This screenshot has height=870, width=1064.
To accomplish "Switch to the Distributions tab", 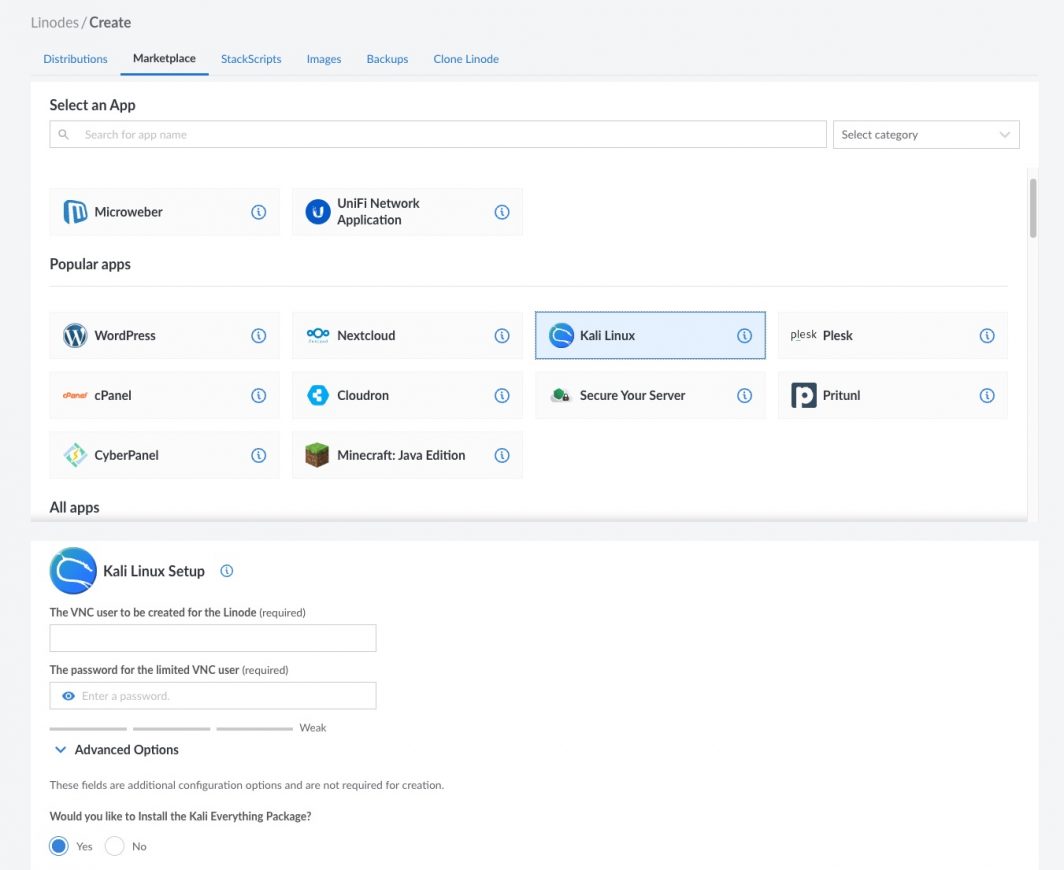I will 75,59.
